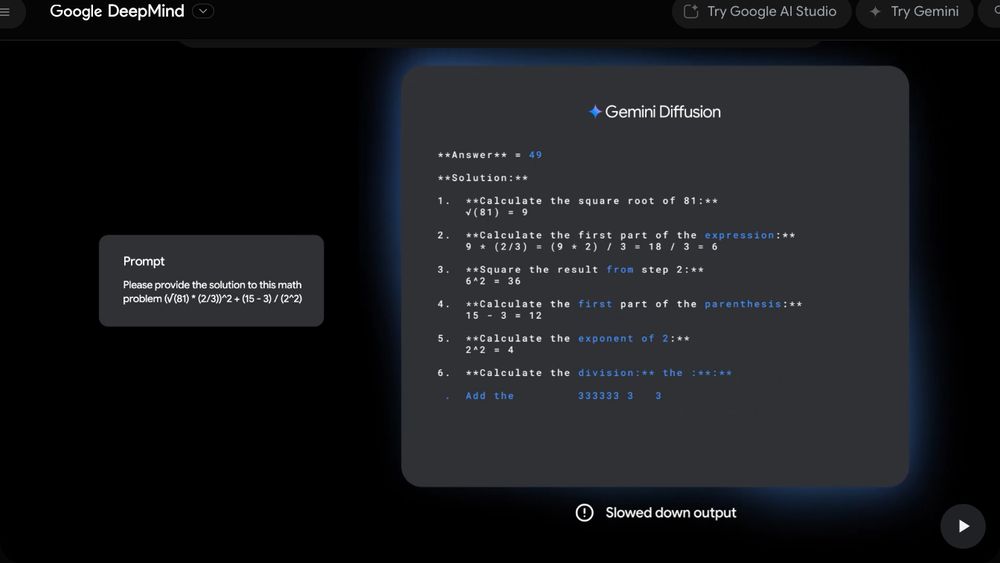The image size is (1000, 563).
Task: Click the Prompt heading in the prompt card
Action: [143, 261]
